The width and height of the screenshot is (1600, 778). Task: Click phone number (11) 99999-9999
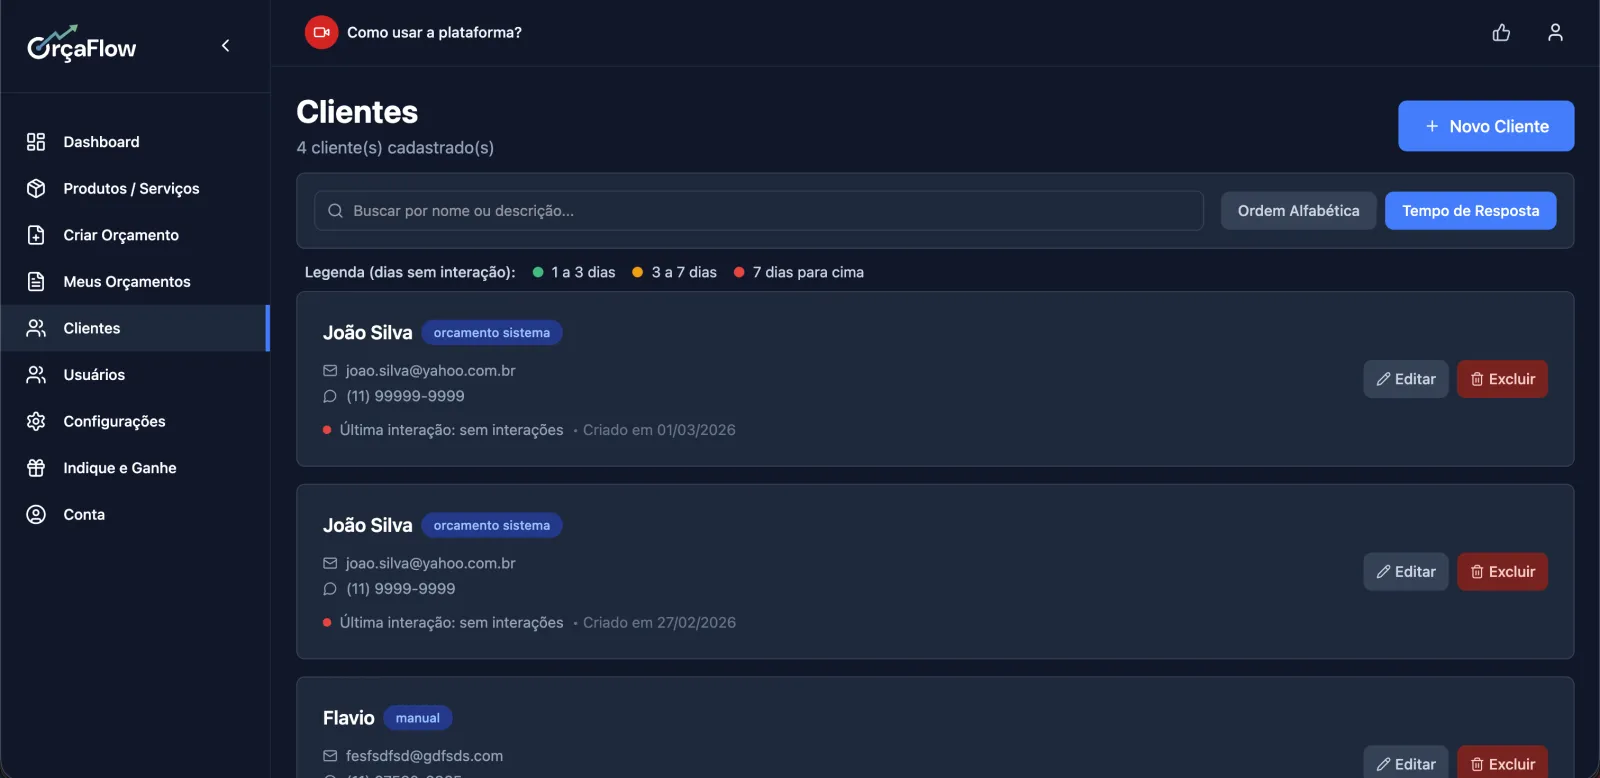point(405,396)
